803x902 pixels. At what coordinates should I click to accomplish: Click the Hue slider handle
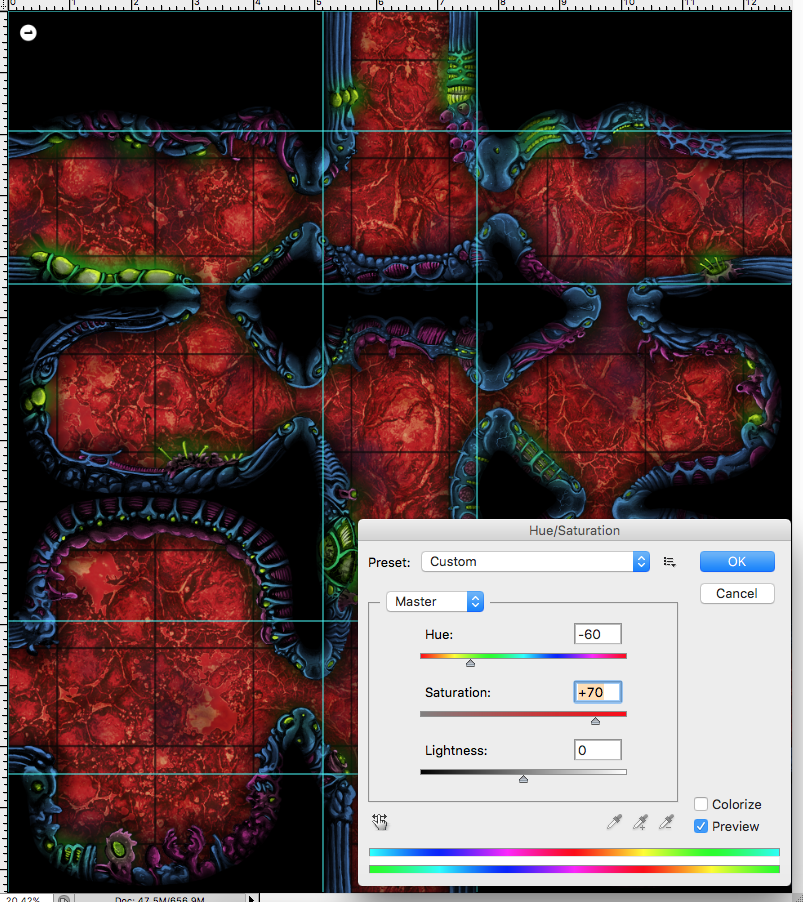click(x=470, y=663)
